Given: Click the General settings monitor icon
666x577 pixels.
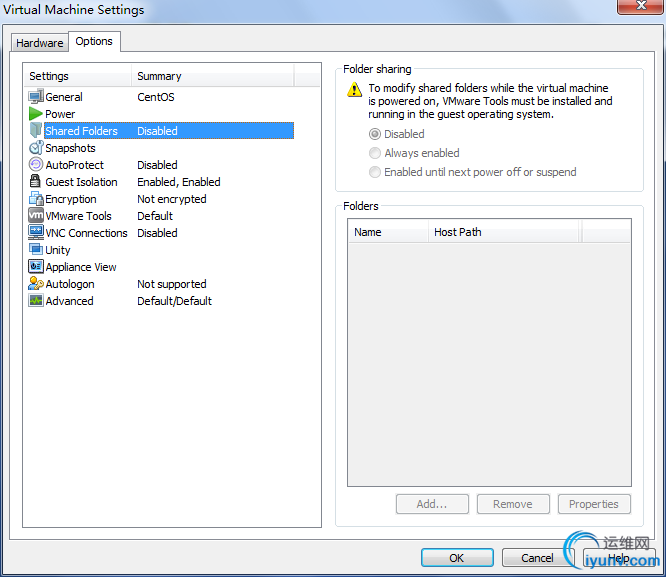Looking at the screenshot, I should click(36, 96).
